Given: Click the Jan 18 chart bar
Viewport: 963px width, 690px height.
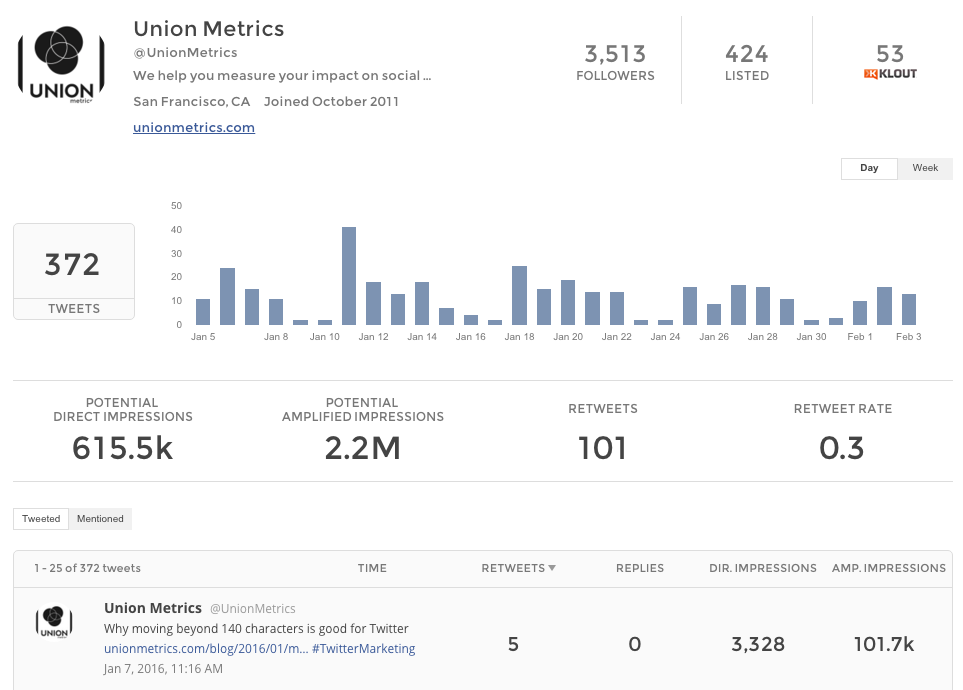Looking at the screenshot, I should 519,295.
